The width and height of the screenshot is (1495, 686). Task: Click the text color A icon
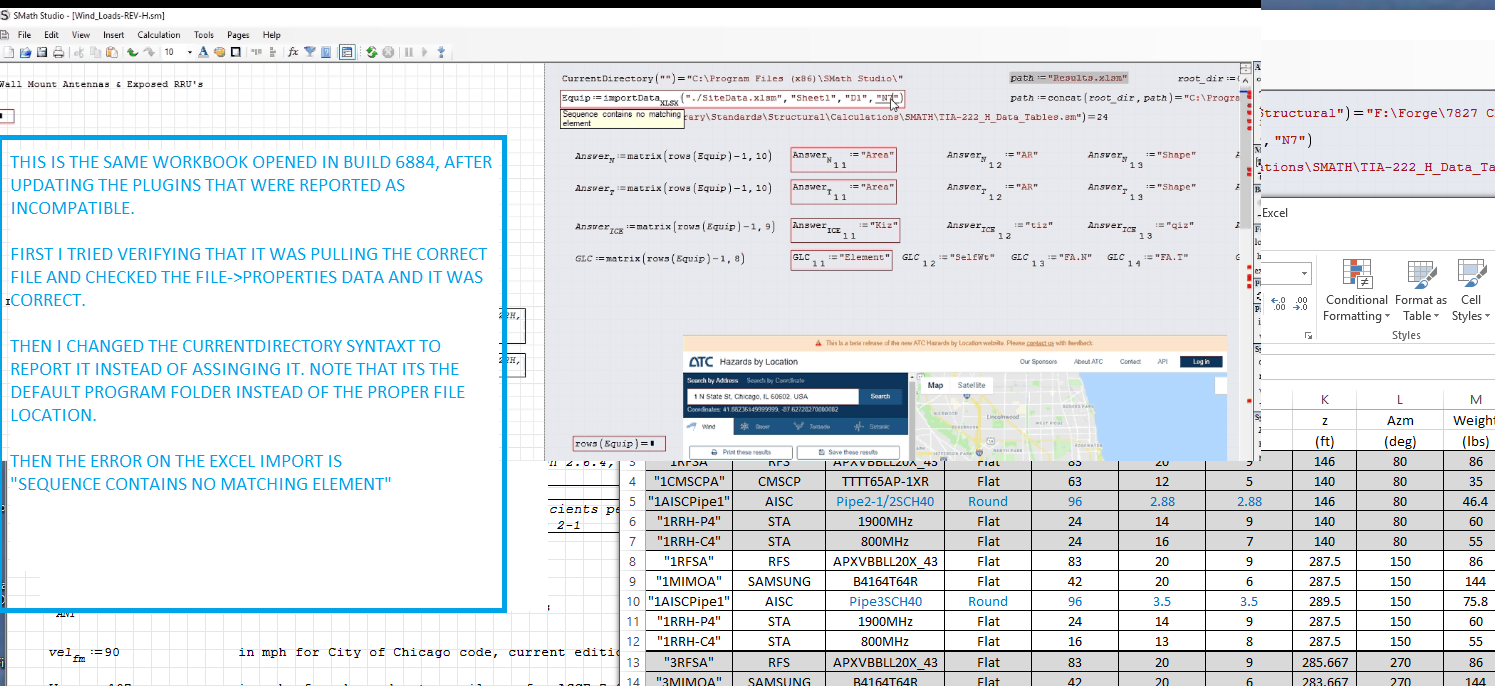click(x=203, y=52)
